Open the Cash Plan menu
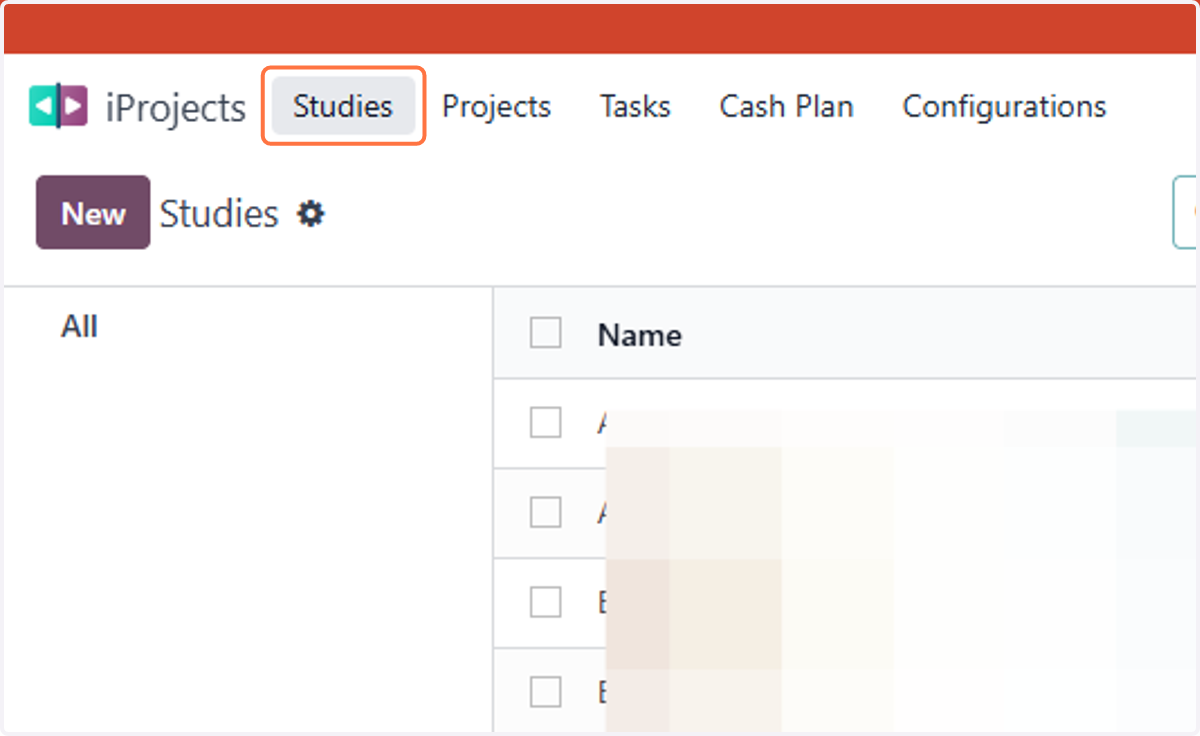 tap(786, 106)
